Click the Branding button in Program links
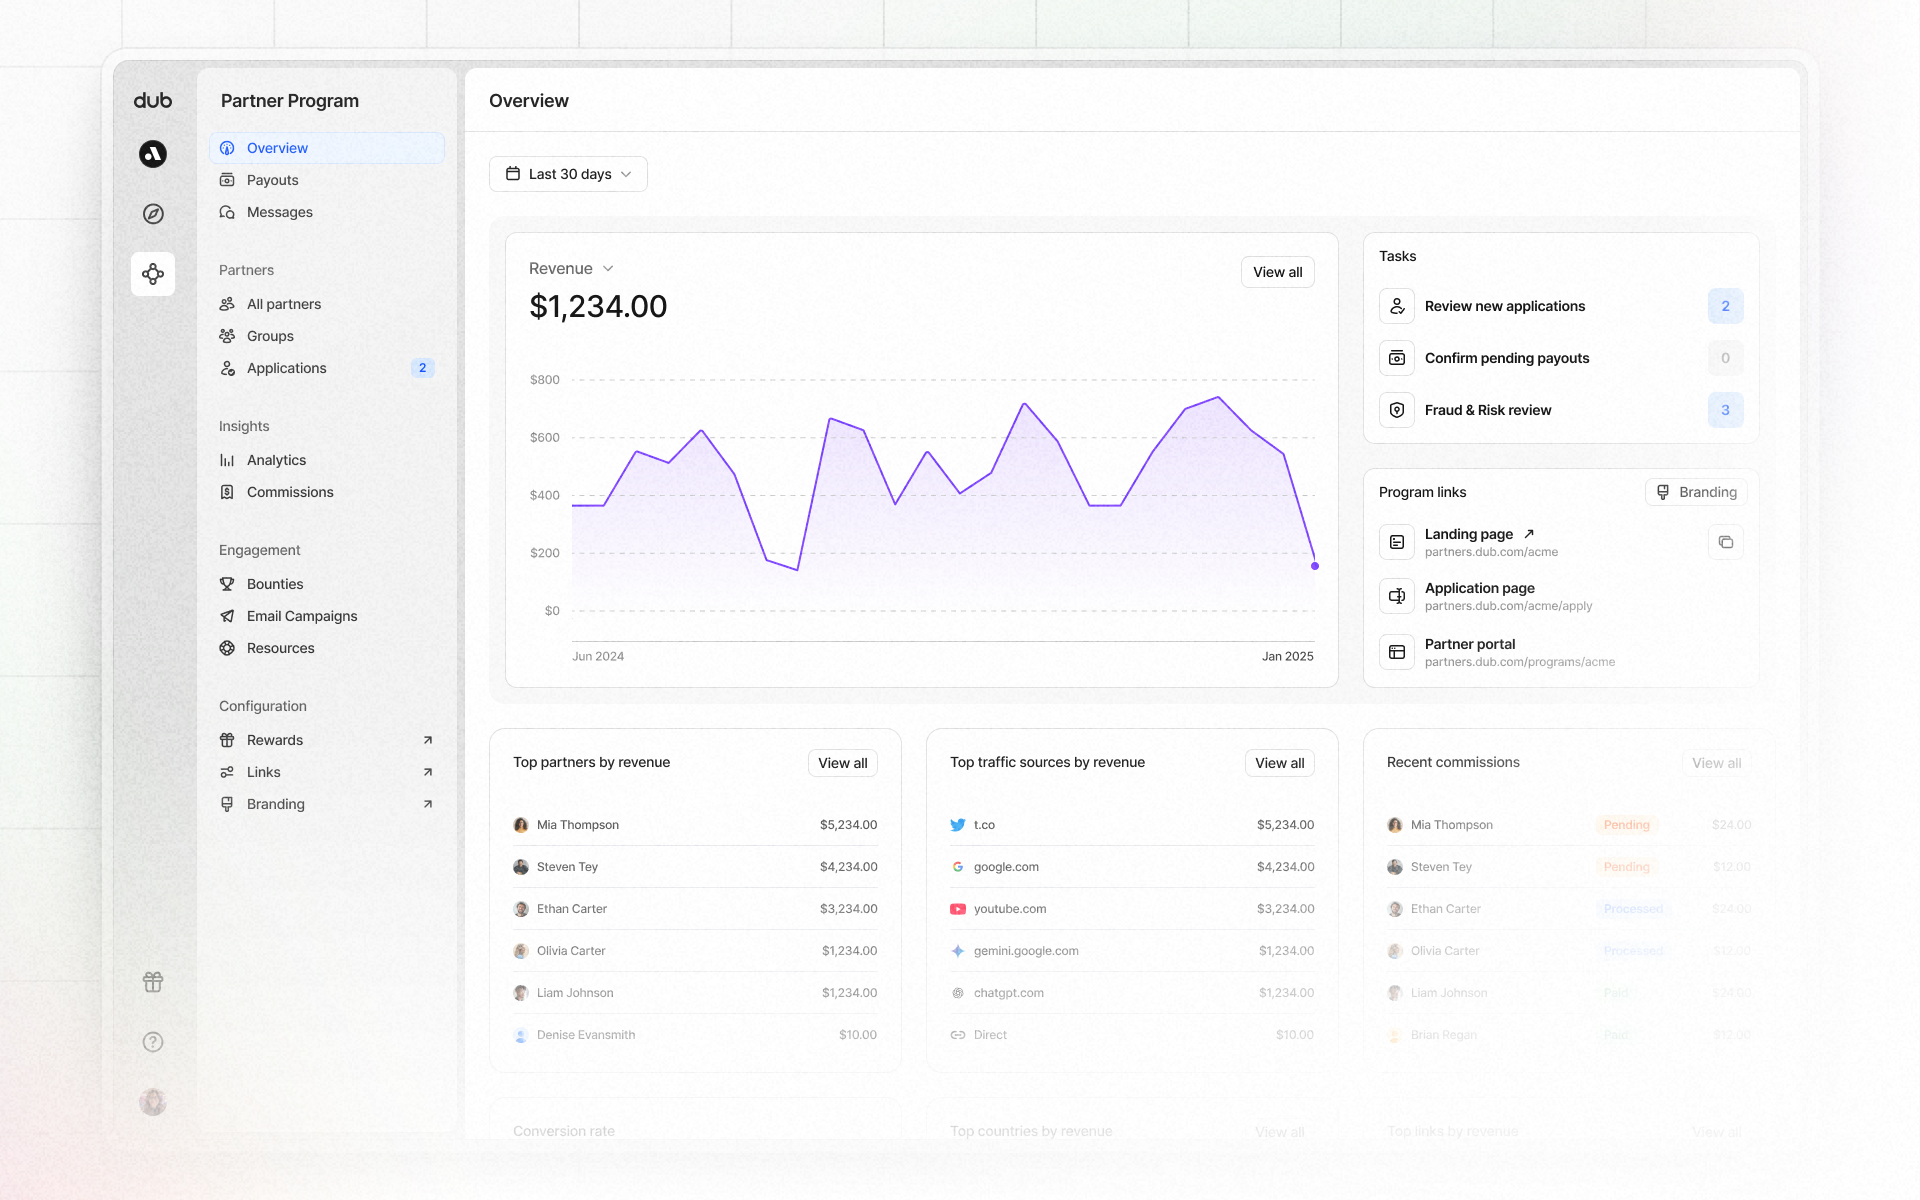Screen dimensions: 1920x1200 1696,492
